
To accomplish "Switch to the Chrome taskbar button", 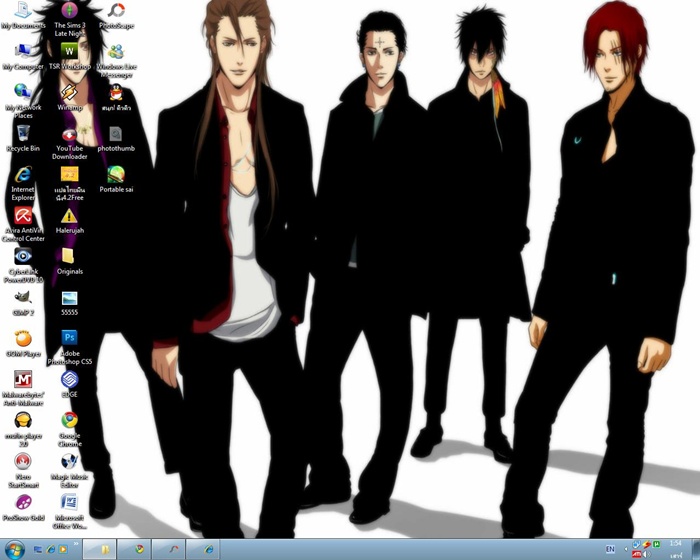I will (x=134, y=550).
